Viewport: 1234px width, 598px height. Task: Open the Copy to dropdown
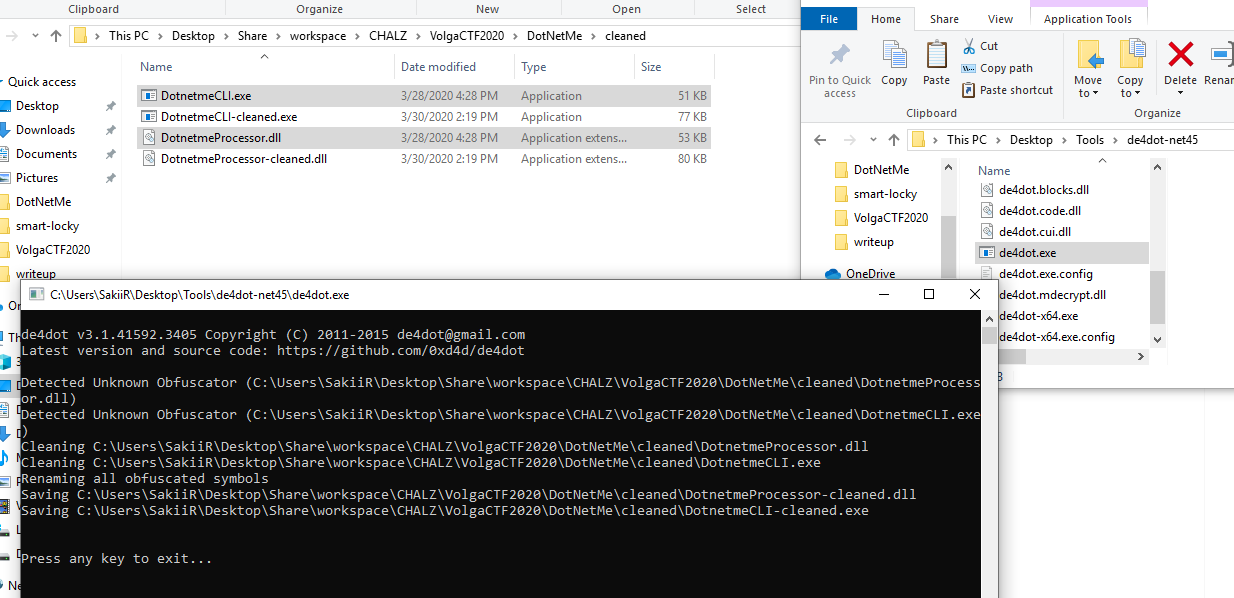[x=1130, y=68]
